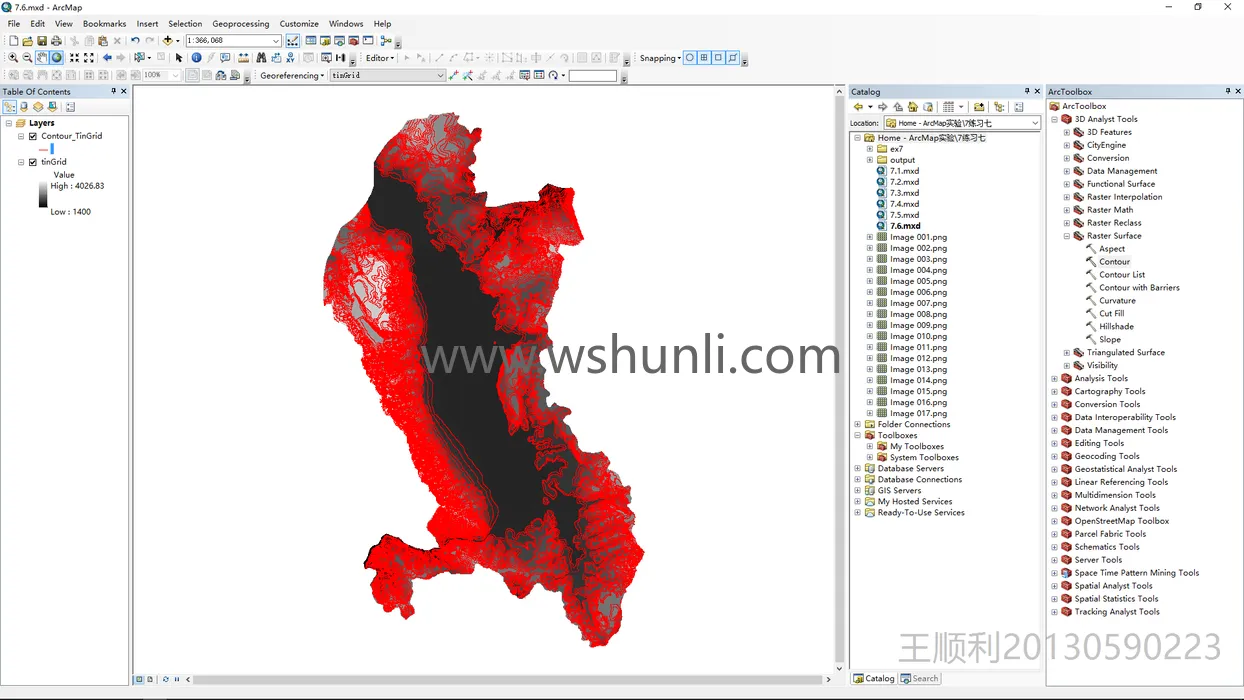Undo the last action

[x=135, y=41]
